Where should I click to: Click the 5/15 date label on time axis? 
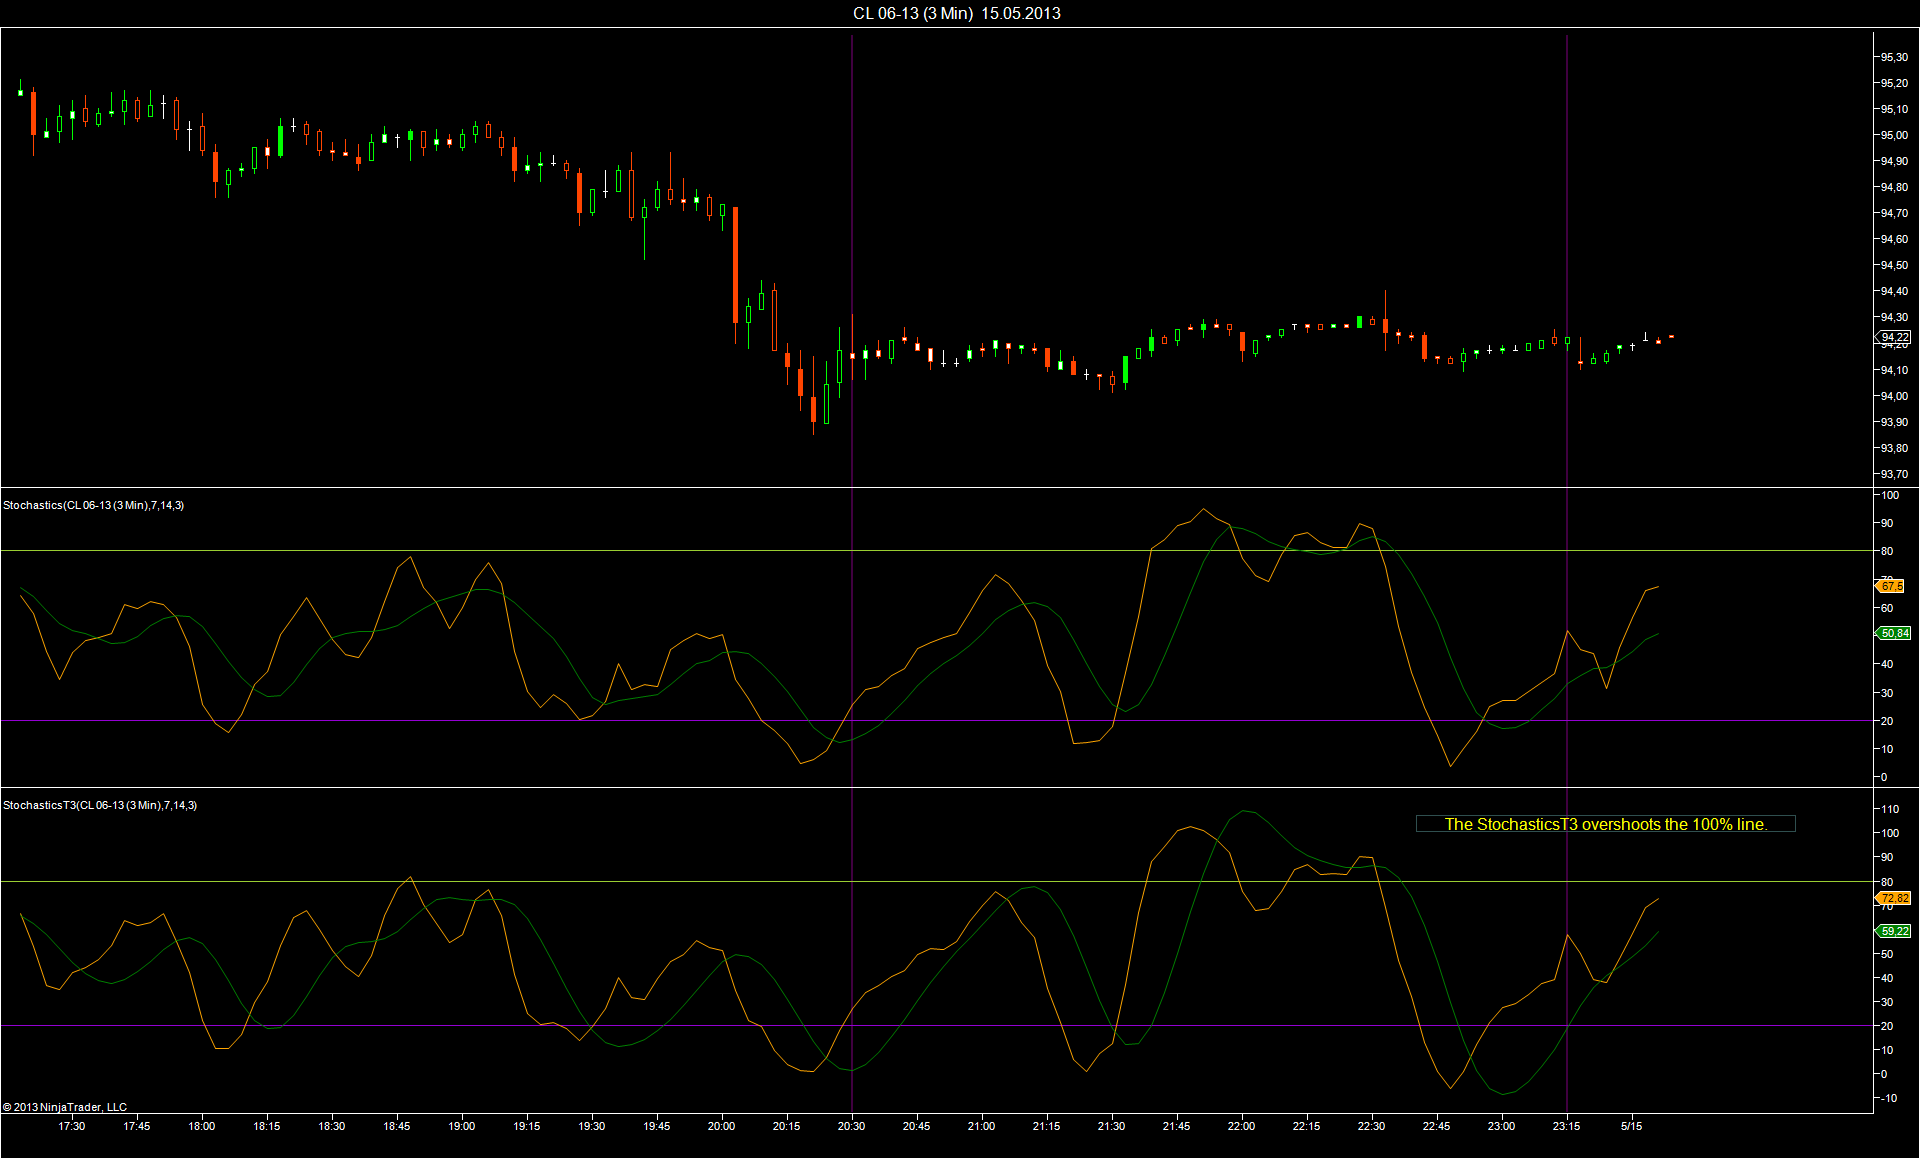point(1631,1126)
